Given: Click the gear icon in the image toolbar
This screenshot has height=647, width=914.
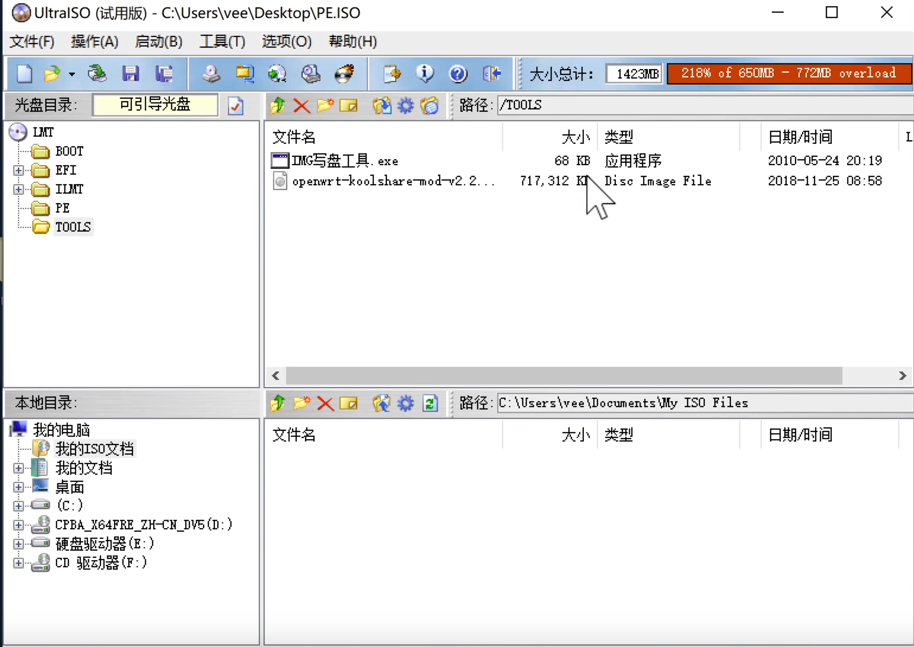Looking at the screenshot, I should click(x=405, y=106).
